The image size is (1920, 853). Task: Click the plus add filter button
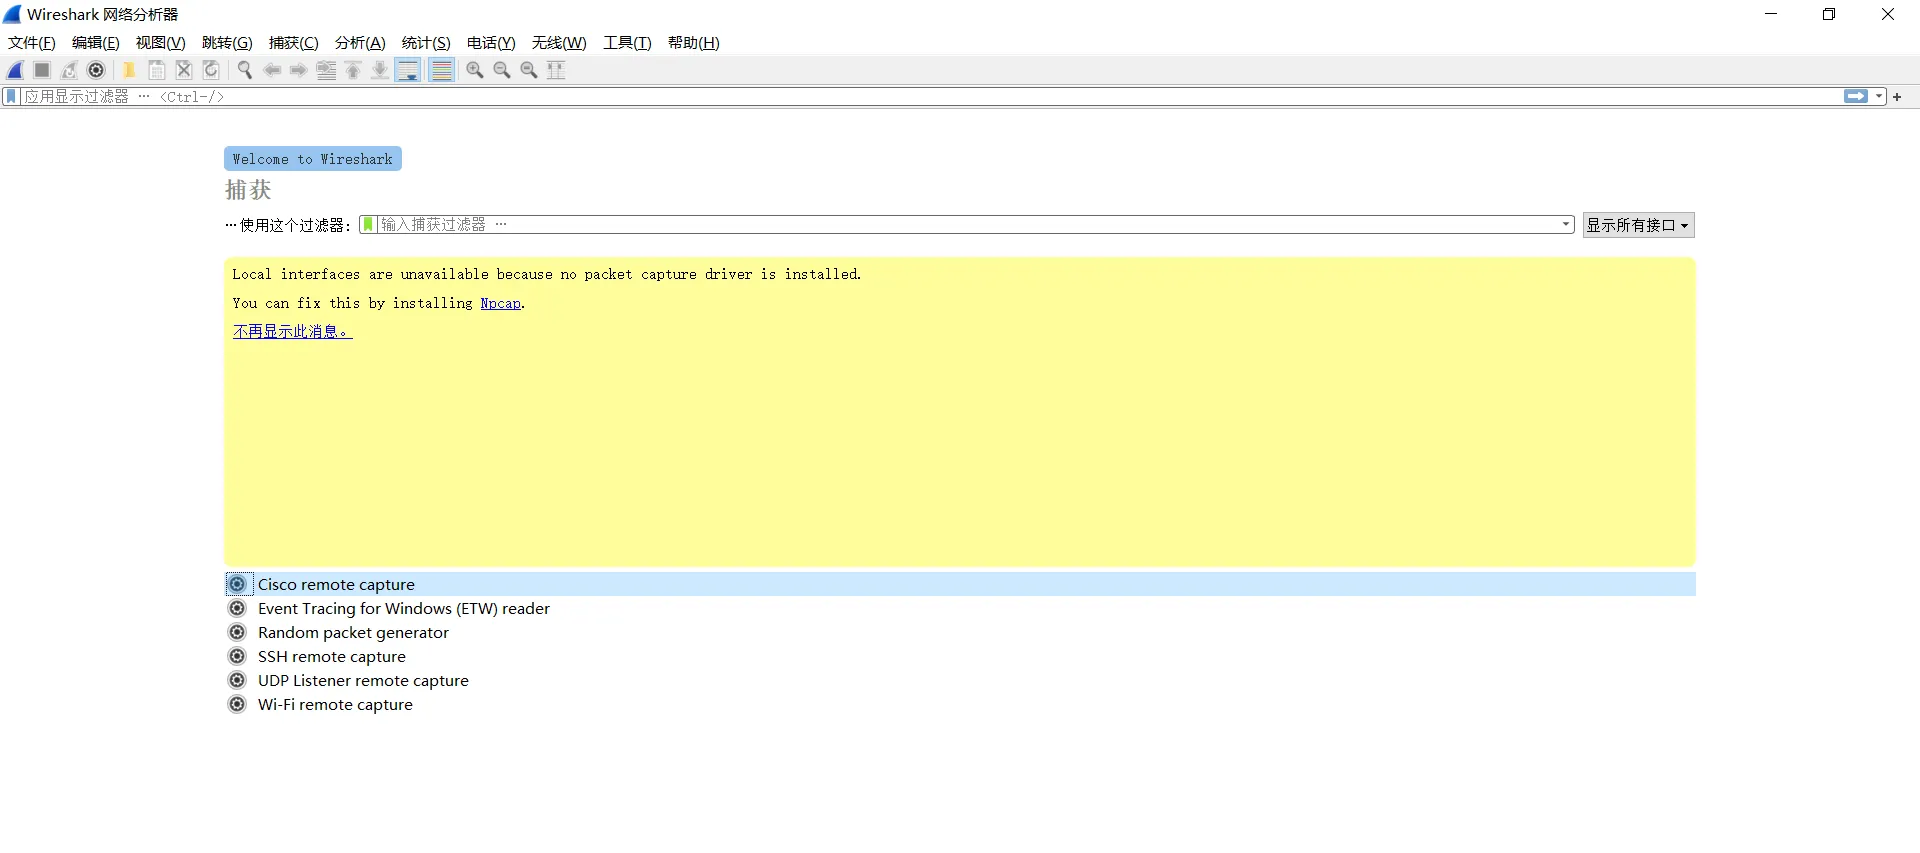coord(1897,97)
